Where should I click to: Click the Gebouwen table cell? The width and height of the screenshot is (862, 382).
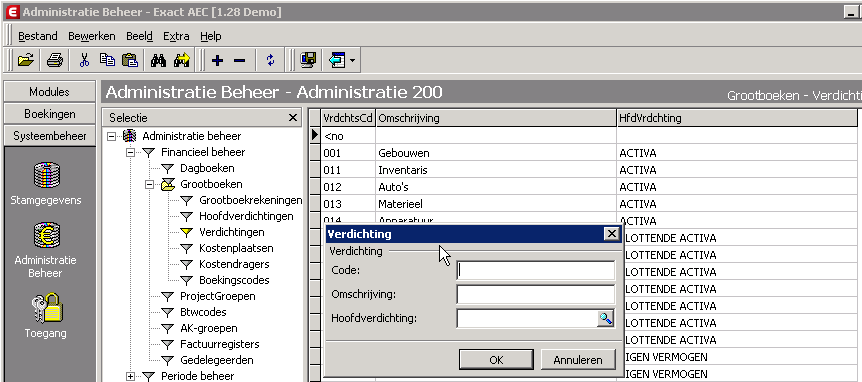(496, 153)
